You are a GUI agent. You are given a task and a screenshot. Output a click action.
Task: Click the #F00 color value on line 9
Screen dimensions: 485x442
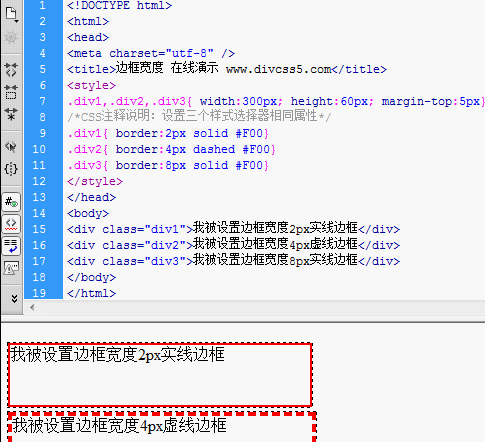pyautogui.click(x=249, y=133)
